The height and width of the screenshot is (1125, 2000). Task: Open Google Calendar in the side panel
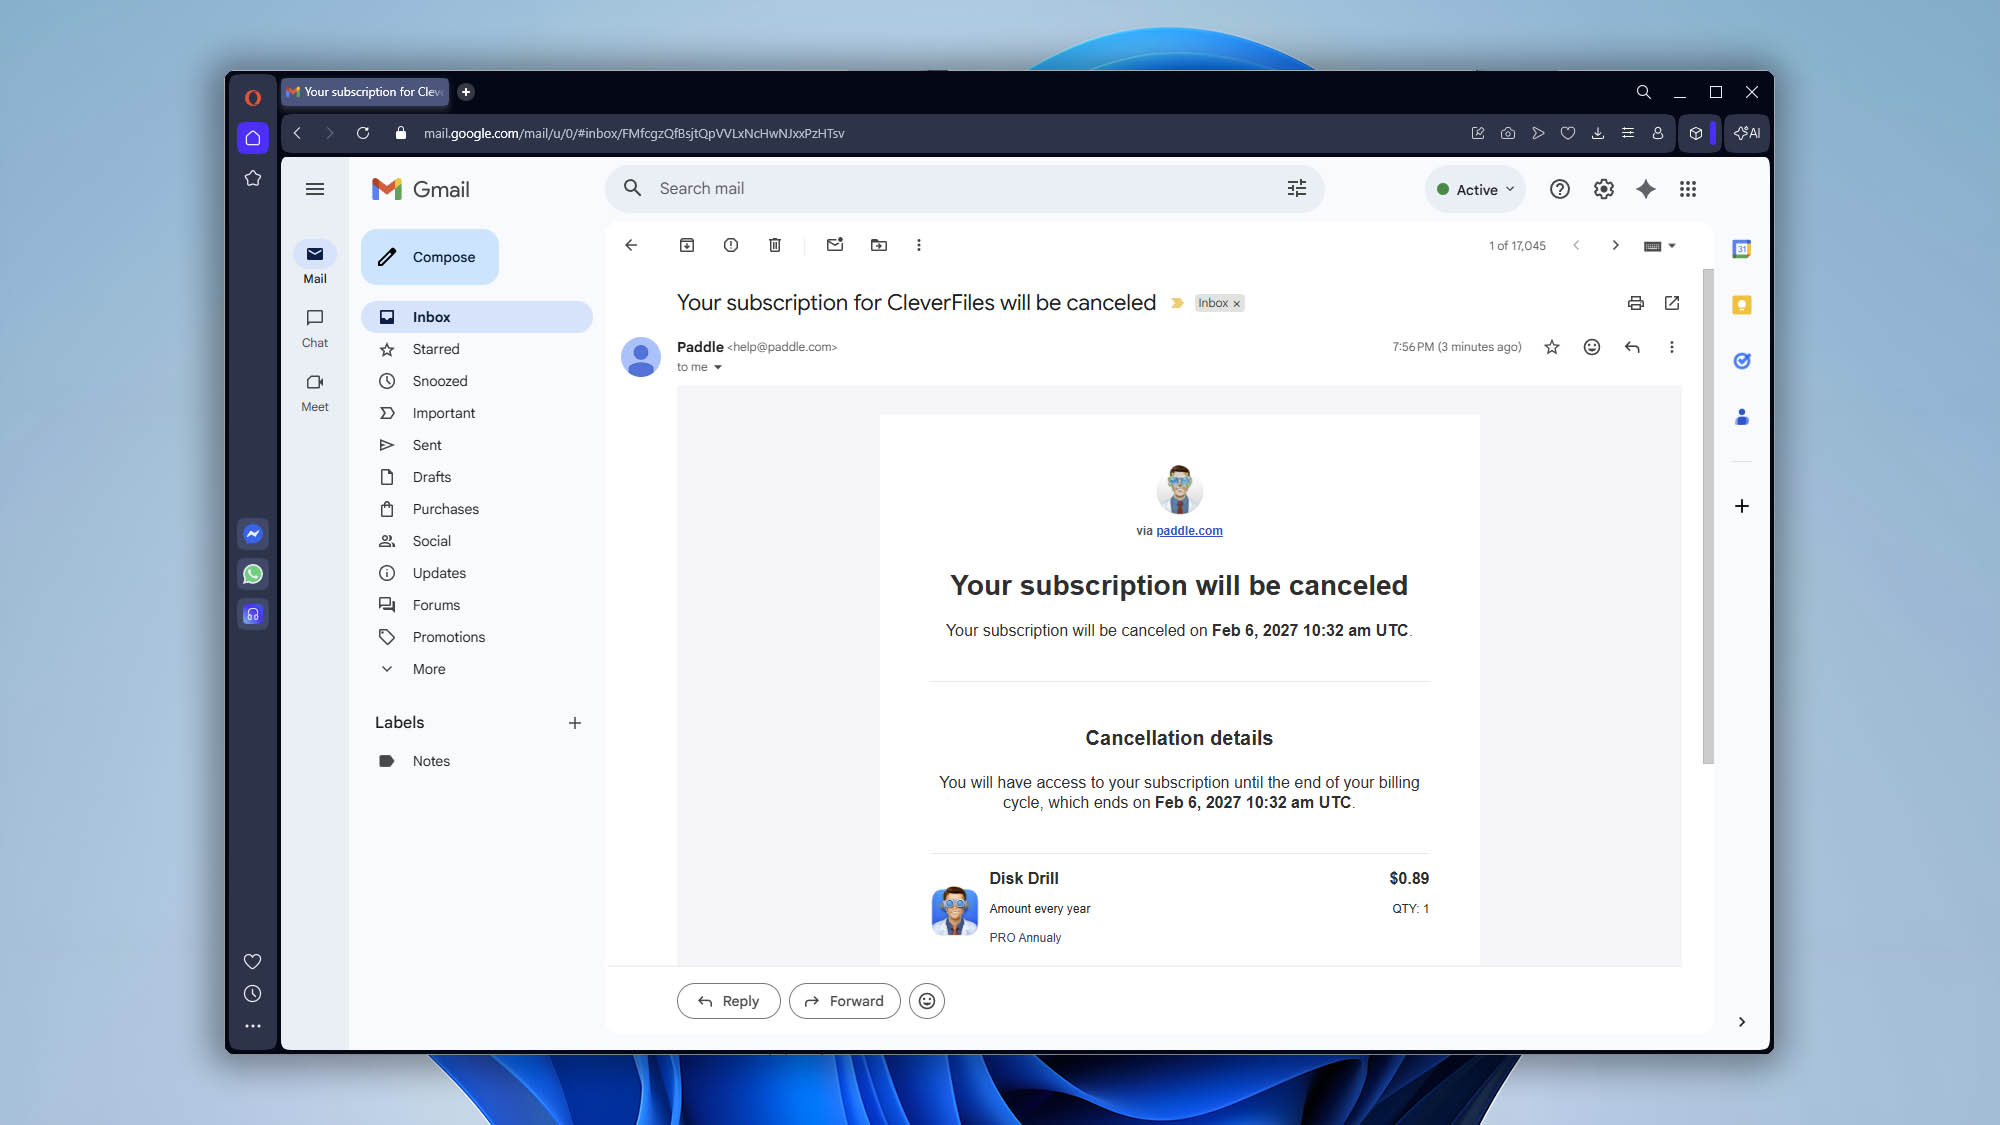click(x=1742, y=249)
